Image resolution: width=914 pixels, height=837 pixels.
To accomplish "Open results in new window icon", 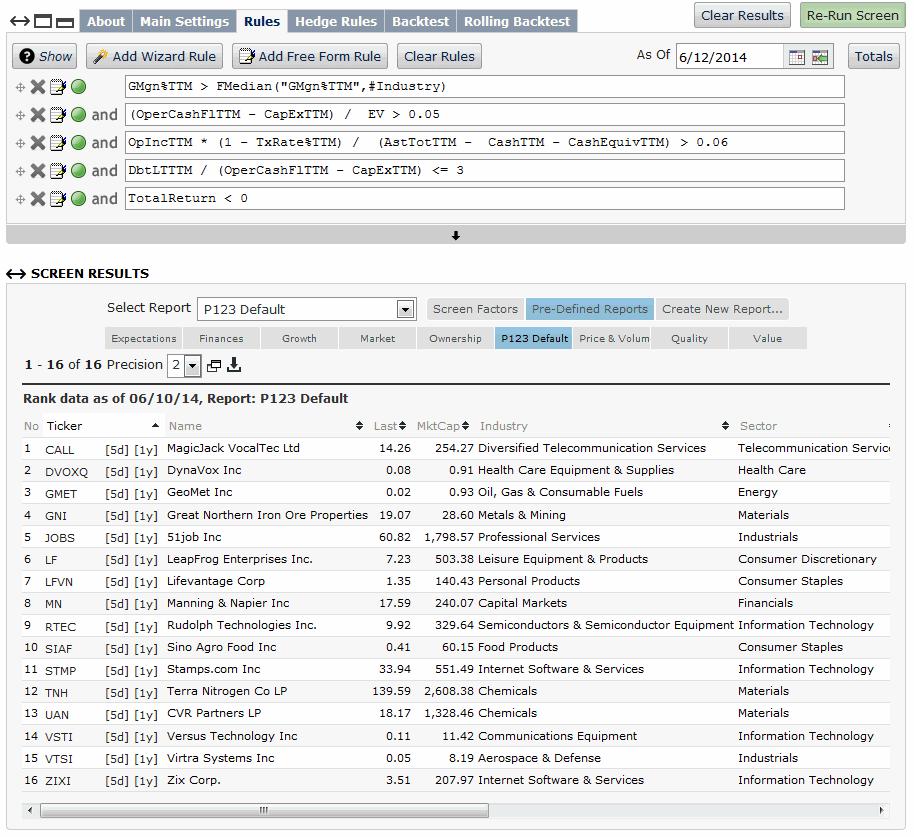I will (x=214, y=365).
